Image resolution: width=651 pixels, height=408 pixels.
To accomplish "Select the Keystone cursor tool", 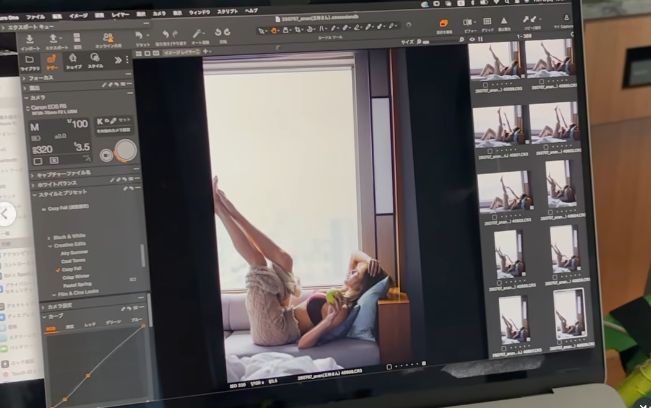I will pos(322,29).
